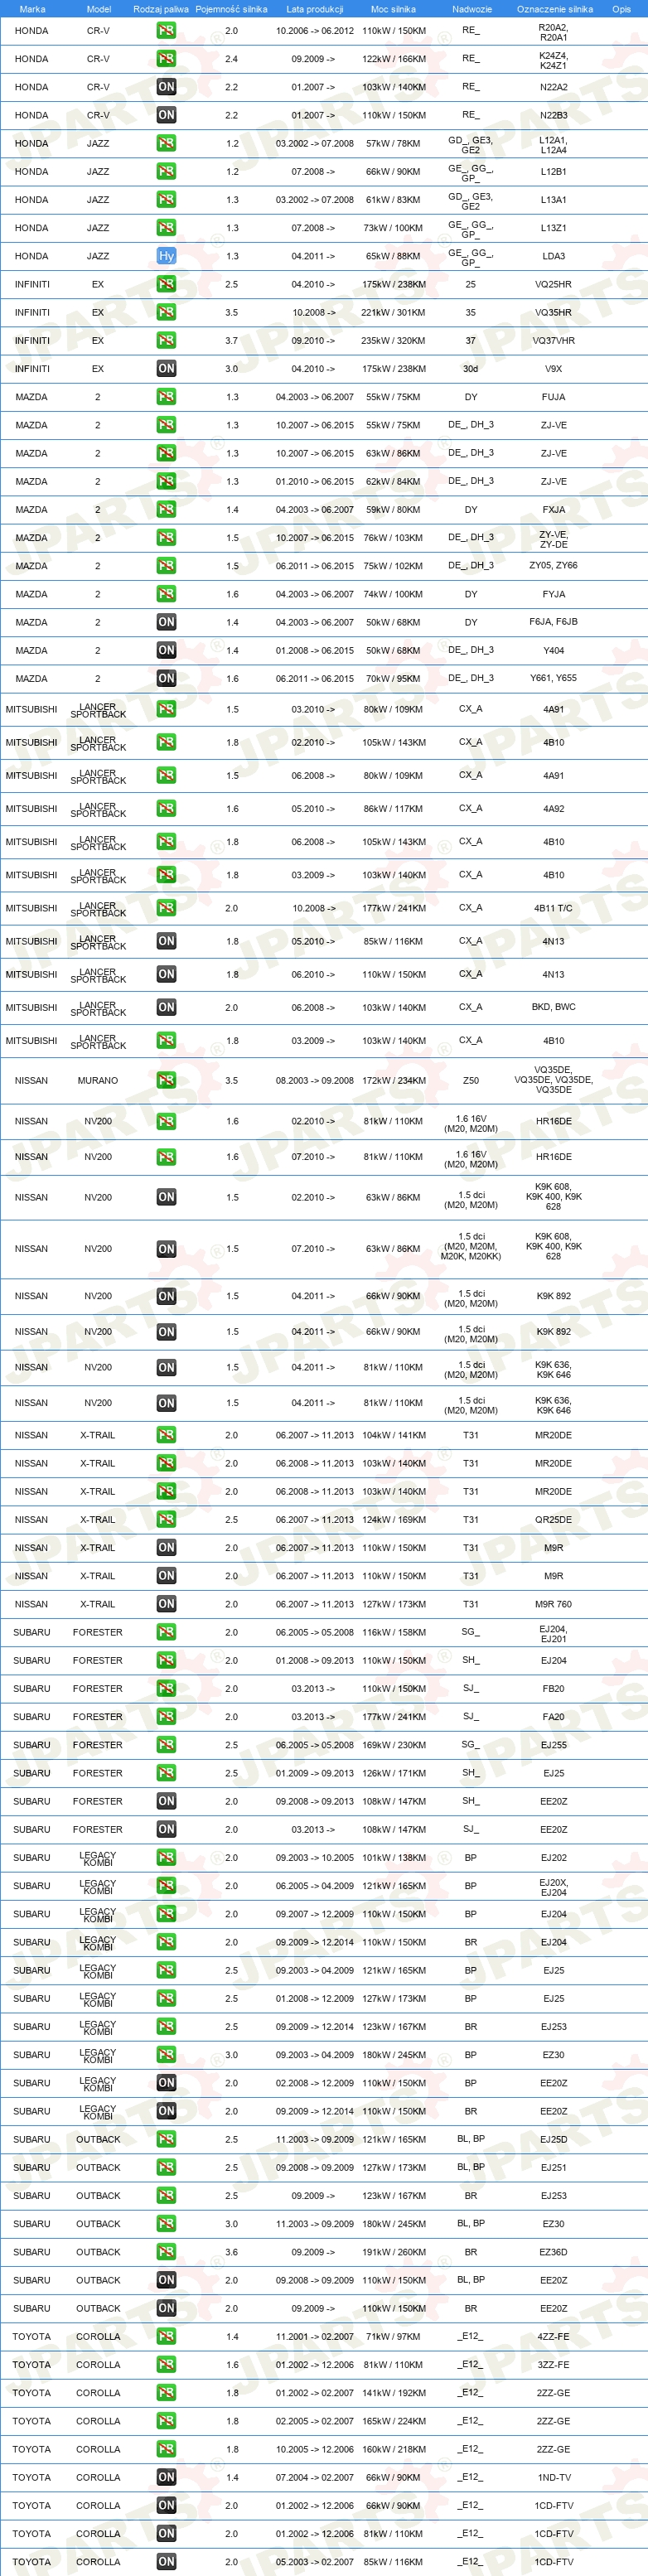Image resolution: width=648 pixels, height=2576 pixels.
Task: Click petrol icon in Nissan Murano row
Action: pos(166,1081)
